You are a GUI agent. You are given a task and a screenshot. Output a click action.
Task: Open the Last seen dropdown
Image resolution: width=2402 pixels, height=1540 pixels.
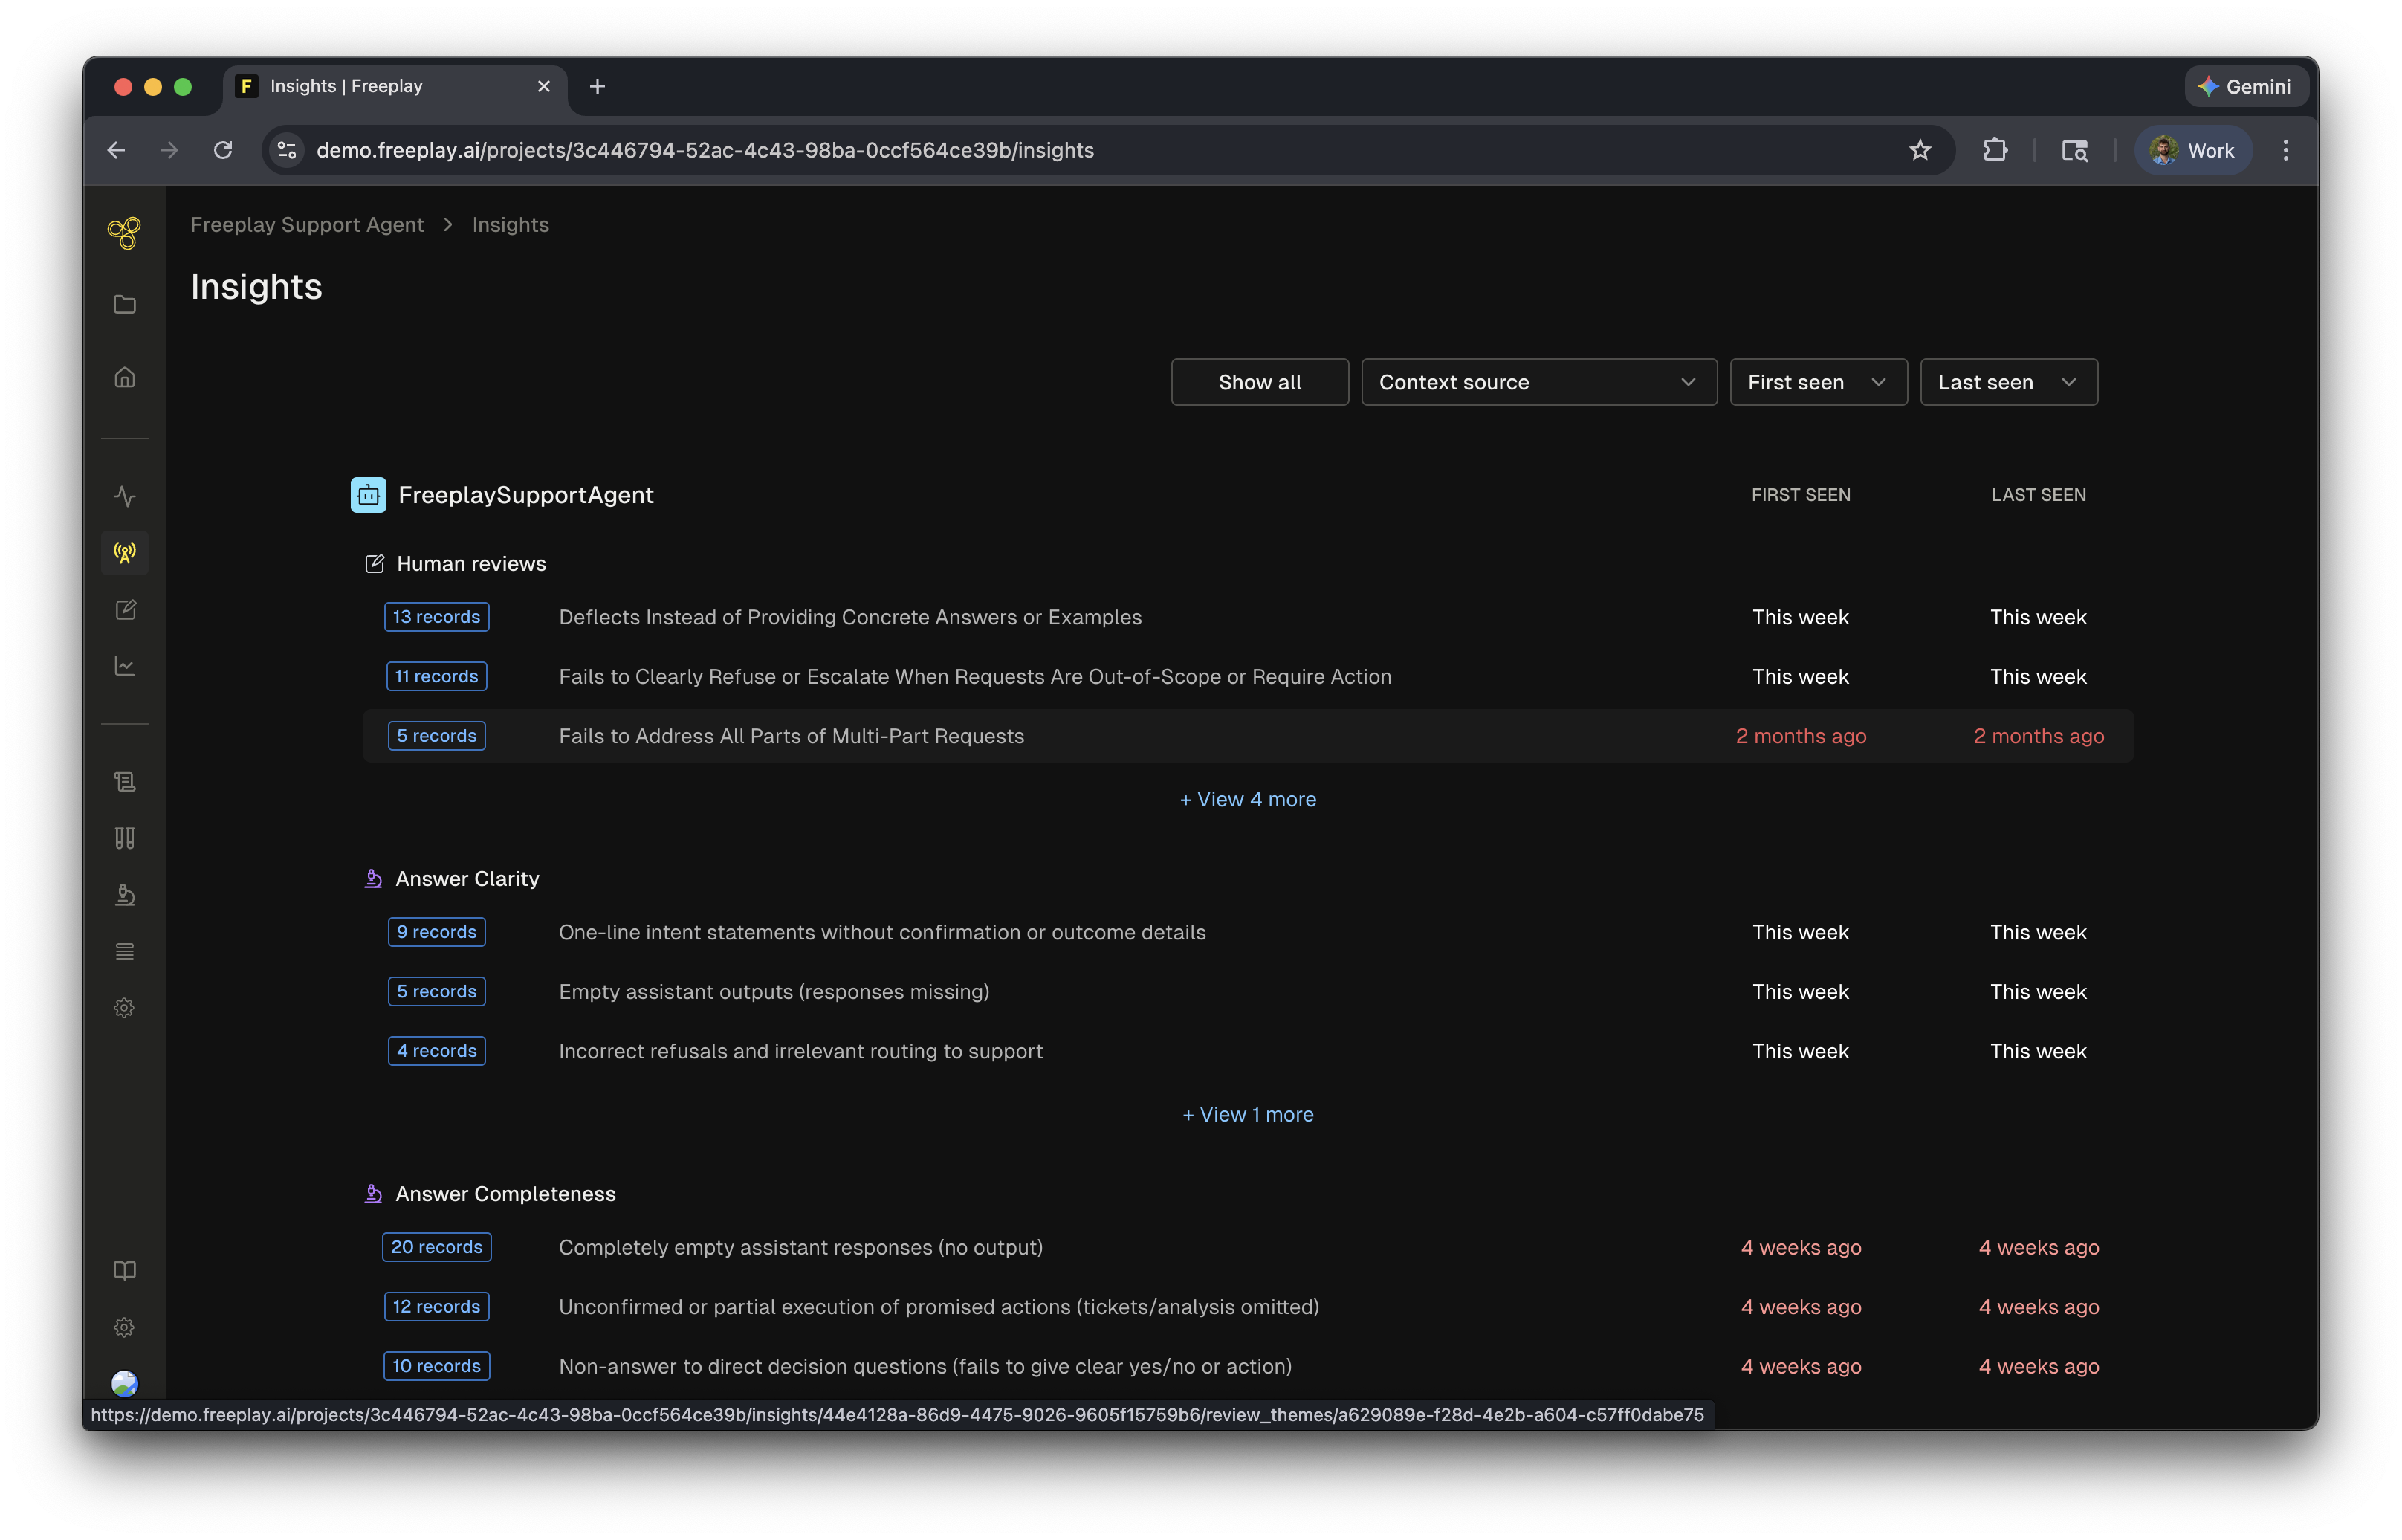[x=2008, y=382]
